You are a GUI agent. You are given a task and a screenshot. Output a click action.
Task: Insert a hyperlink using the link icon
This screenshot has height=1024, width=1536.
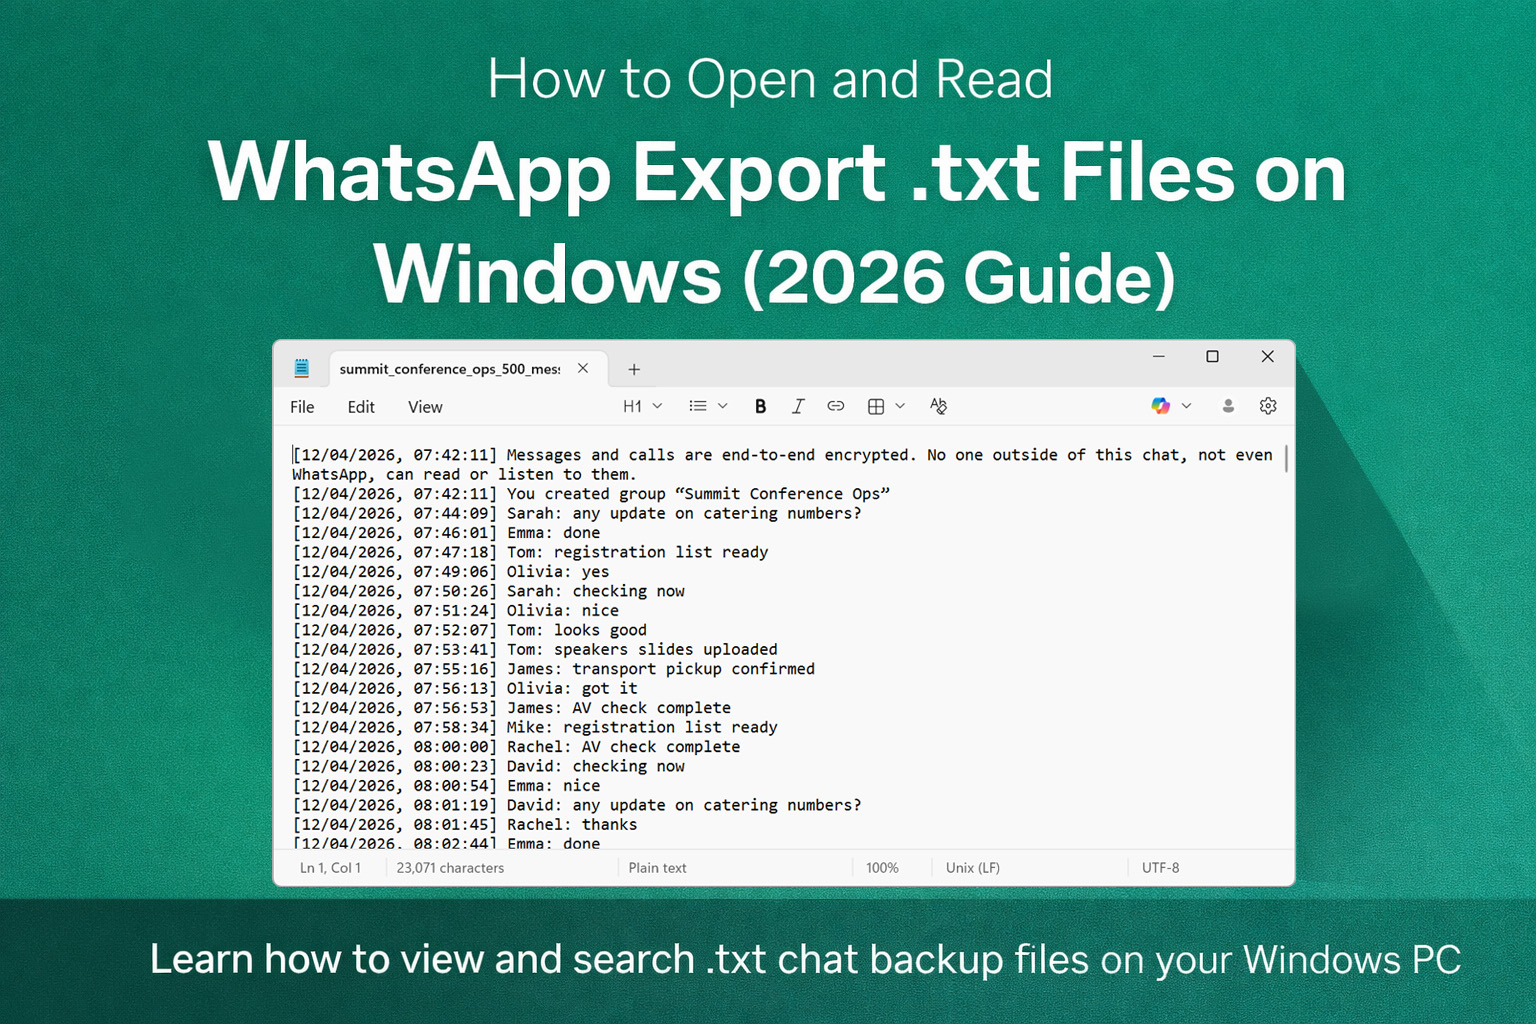click(x=836, y=406)
